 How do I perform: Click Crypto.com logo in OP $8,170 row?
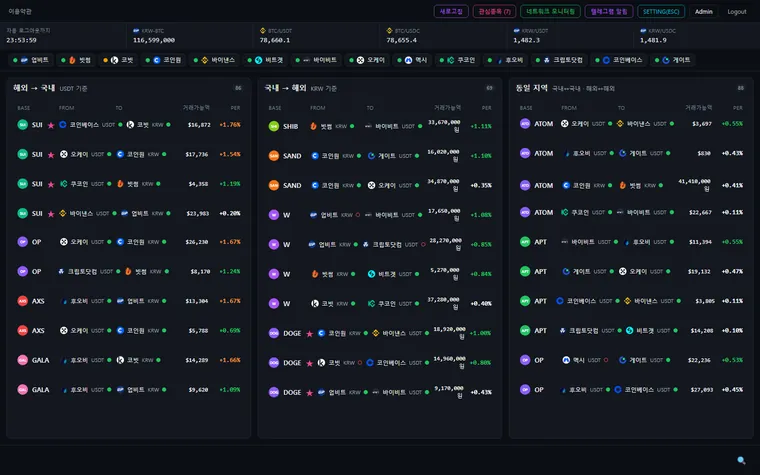point(61,271)
